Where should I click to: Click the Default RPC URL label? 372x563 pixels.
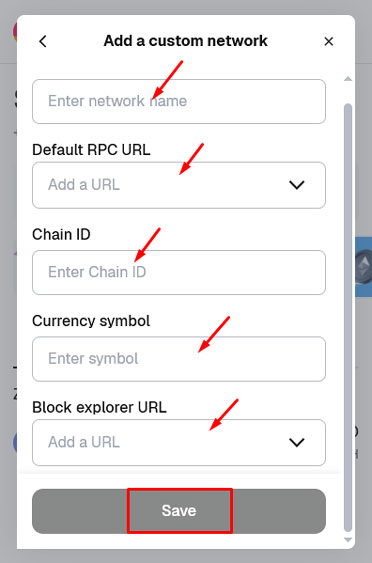click(x=91, y=150)
